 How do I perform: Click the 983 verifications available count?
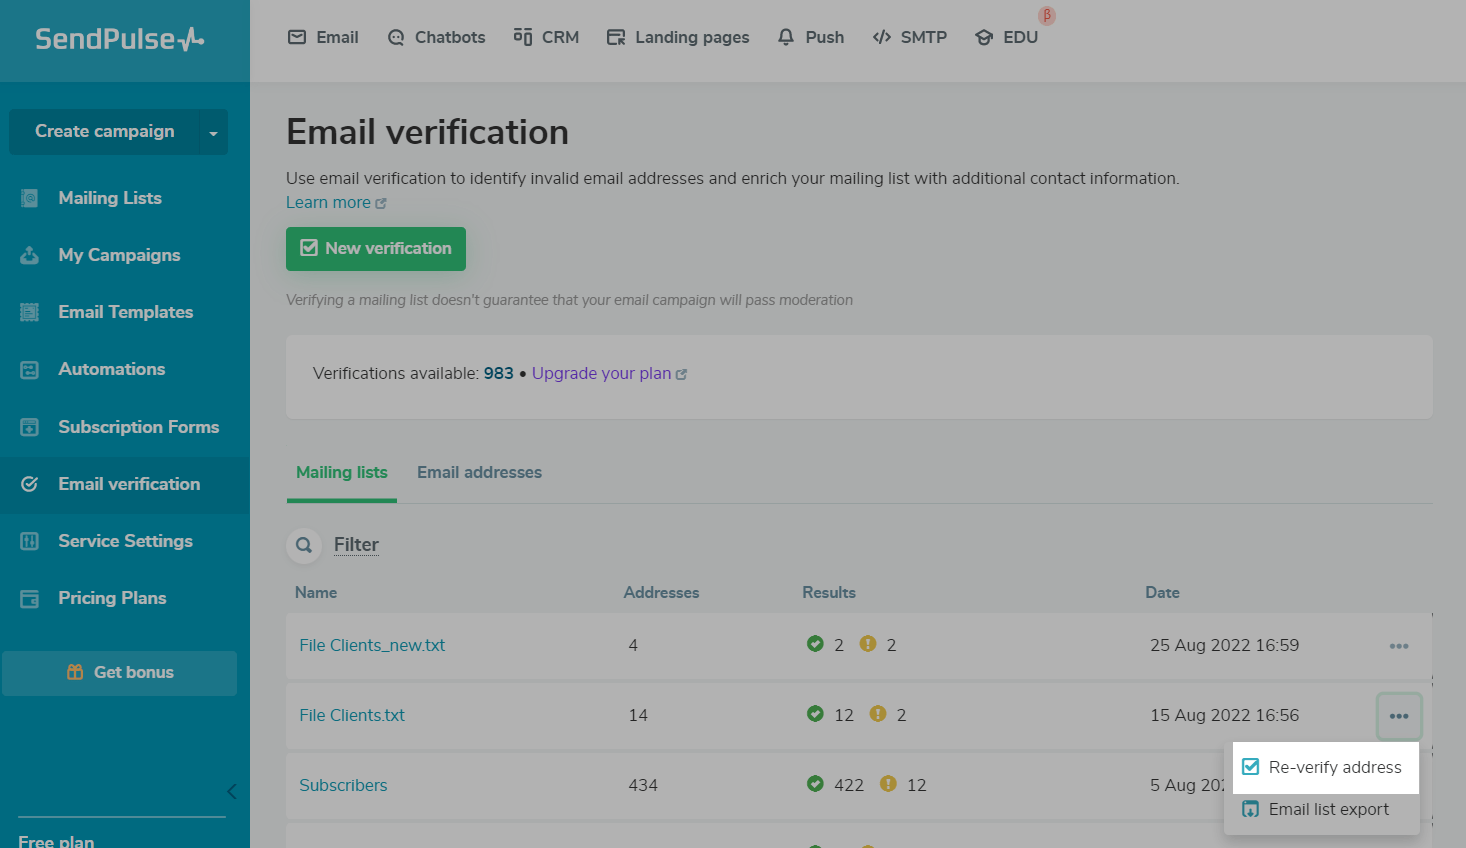point(498,373)
